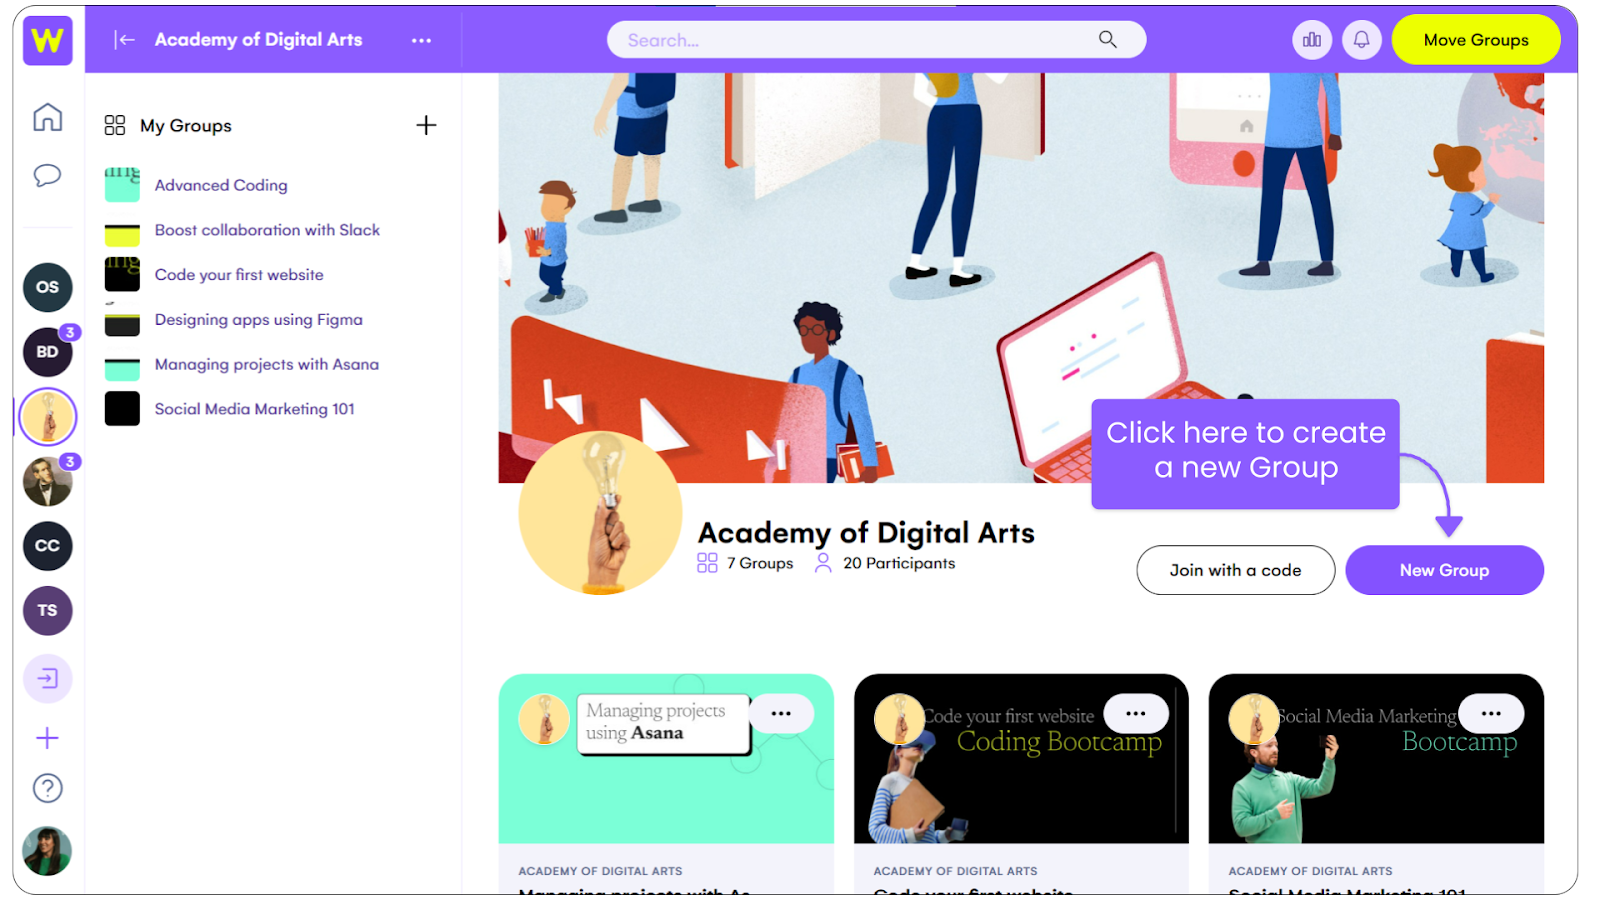This screenshot has width=1600, height=900.
Task: Click the sign-in arrow icon in rail
Action: pyautogui.click(x=47, y=679)
